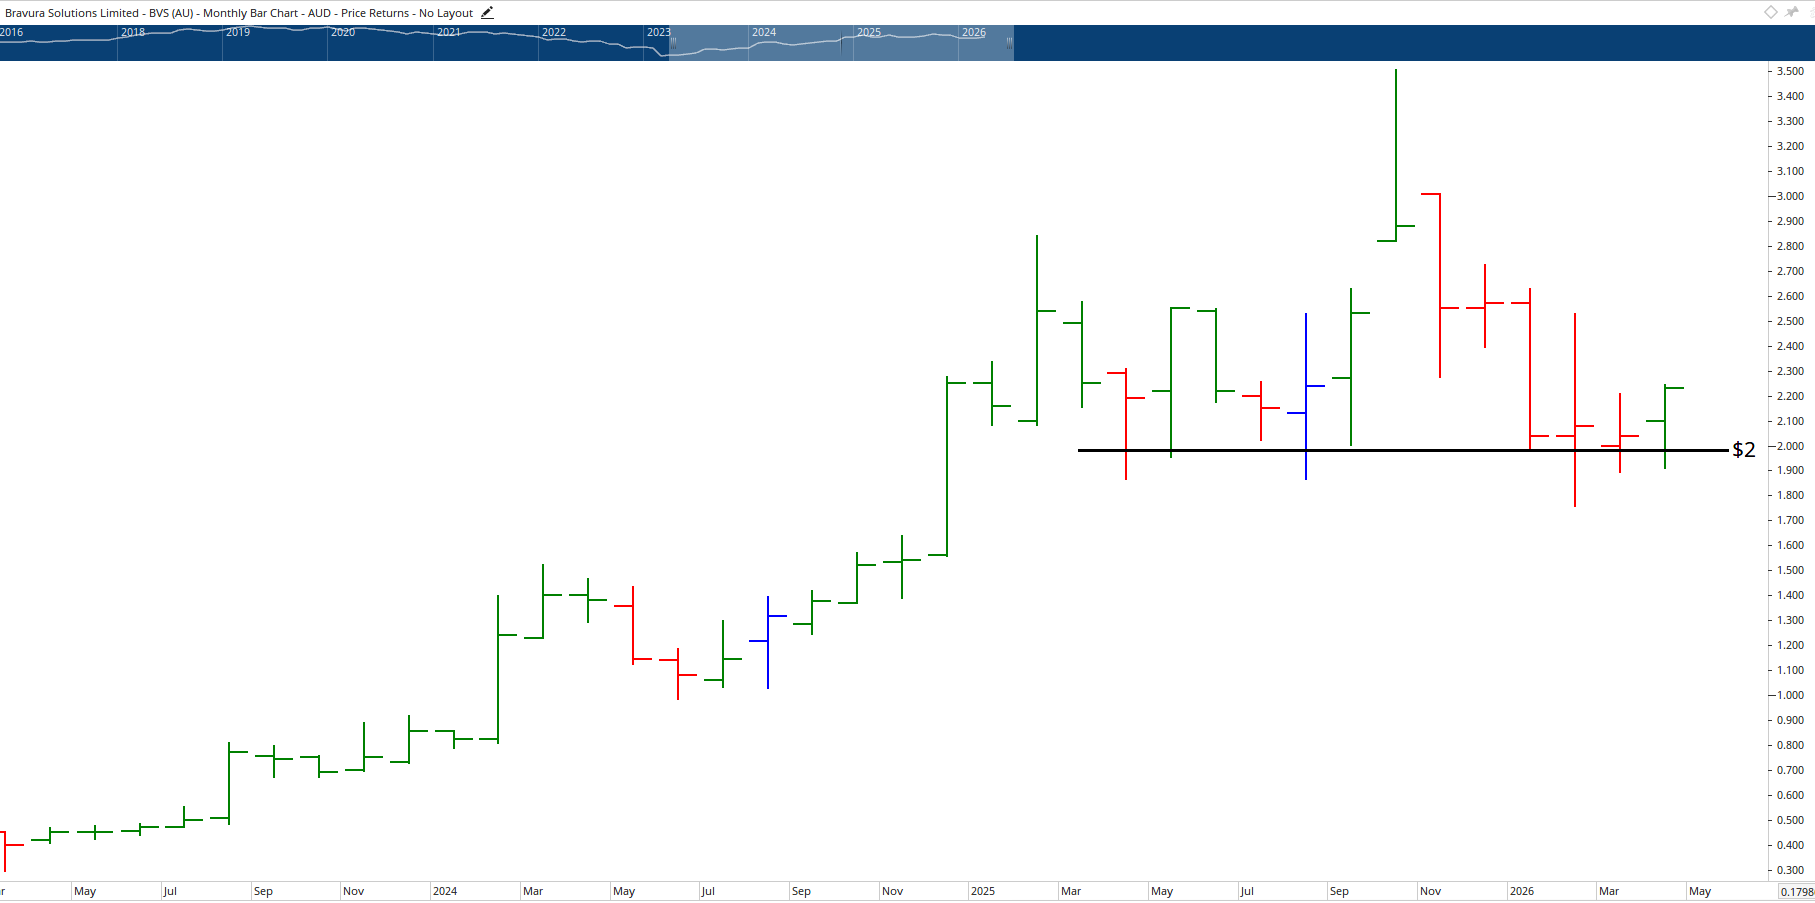Select the black horizontal trendline at $2
This screenshot has width=1815, height=903.
coord(1400,450)
